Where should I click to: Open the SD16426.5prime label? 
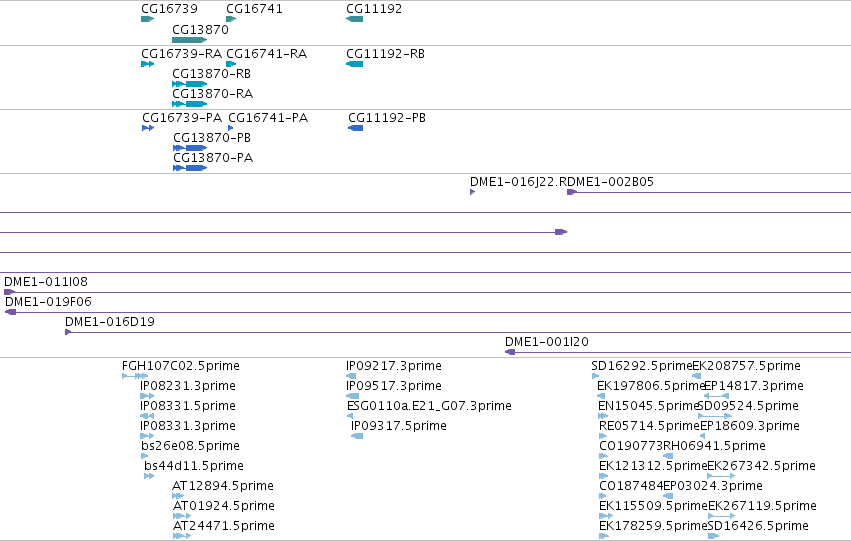(758, 526)
